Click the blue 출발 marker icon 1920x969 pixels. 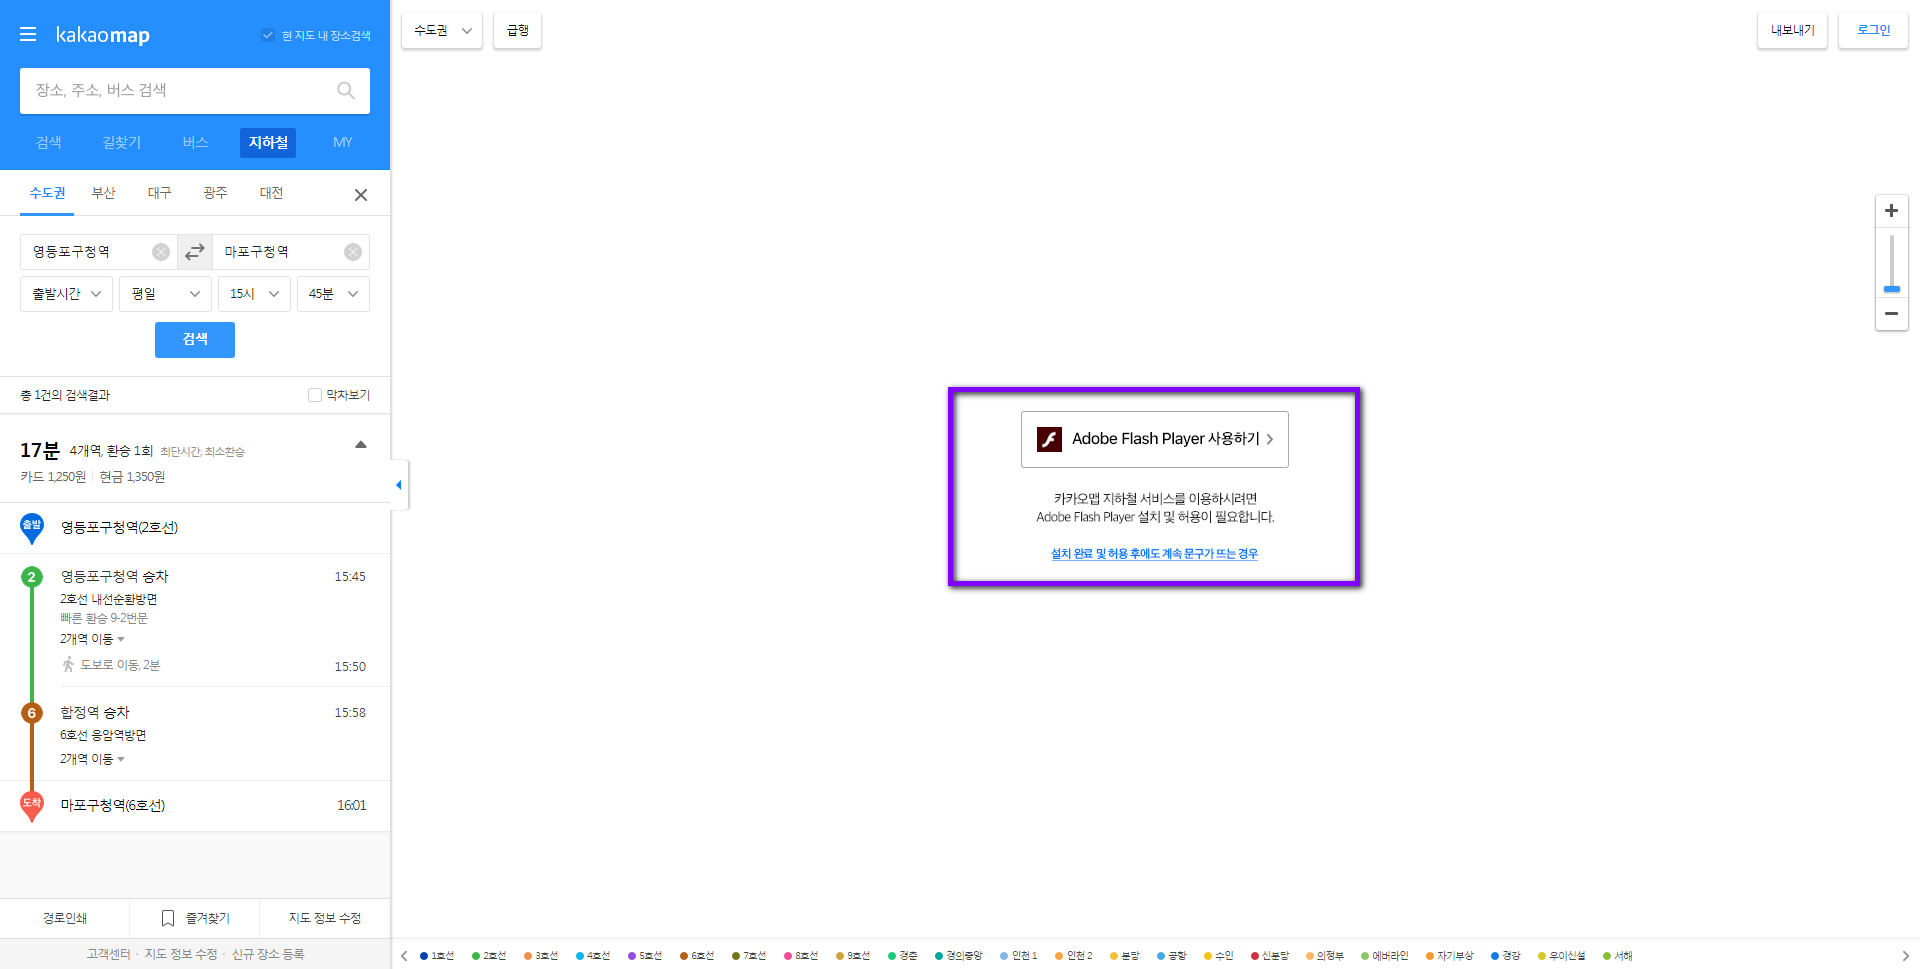32,528
